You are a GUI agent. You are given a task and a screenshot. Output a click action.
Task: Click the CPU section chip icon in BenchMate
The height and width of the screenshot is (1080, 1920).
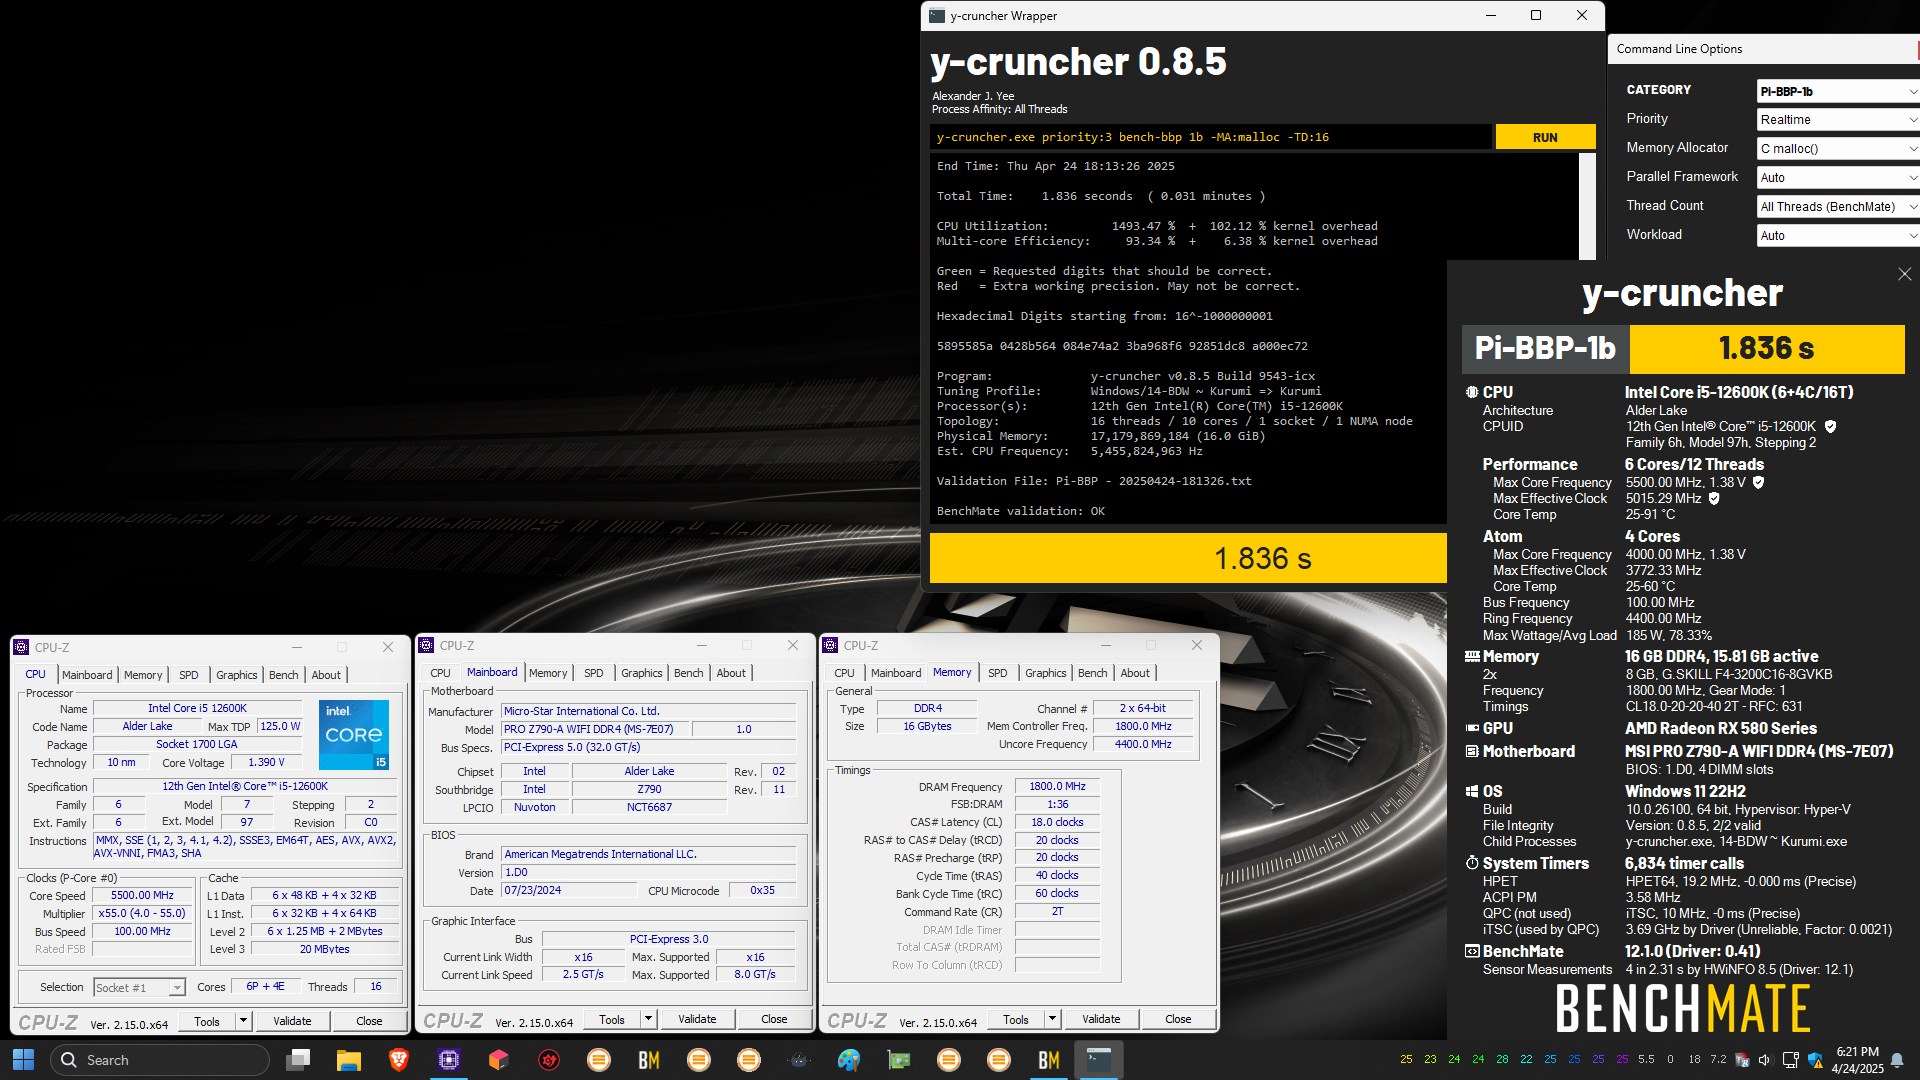point(1472,392)
